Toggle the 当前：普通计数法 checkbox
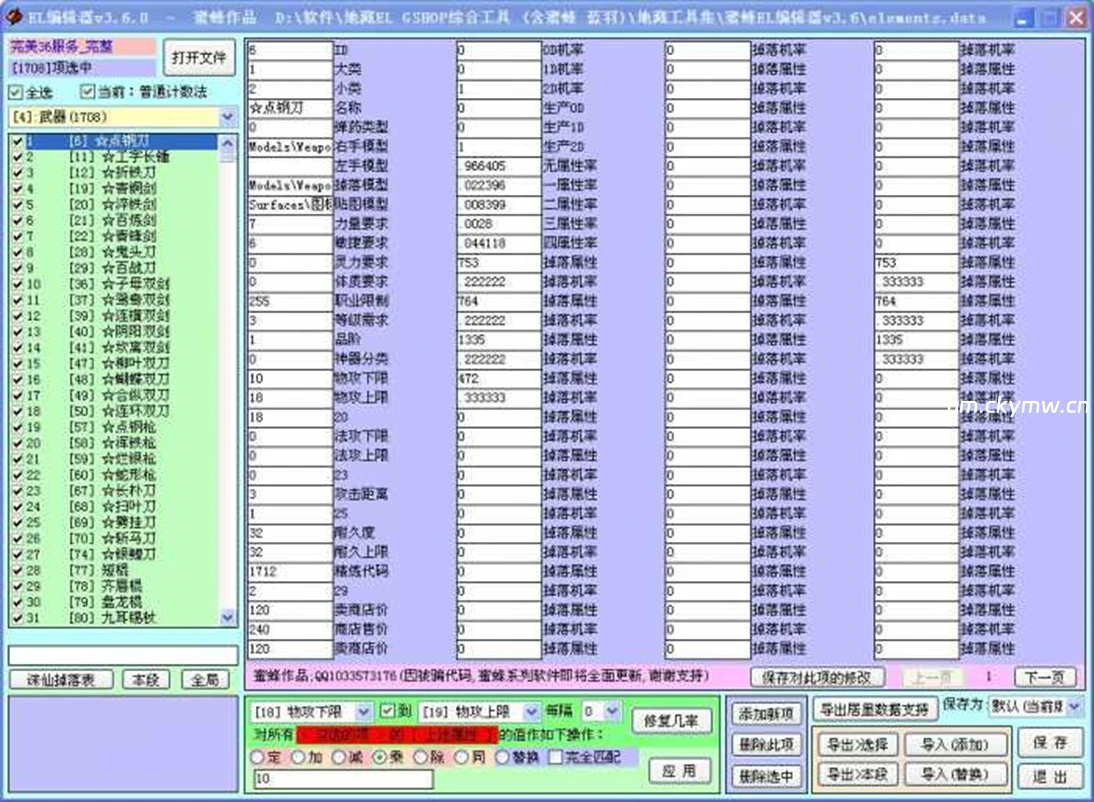Screen dimensions: 1094x802 [87, 91]
